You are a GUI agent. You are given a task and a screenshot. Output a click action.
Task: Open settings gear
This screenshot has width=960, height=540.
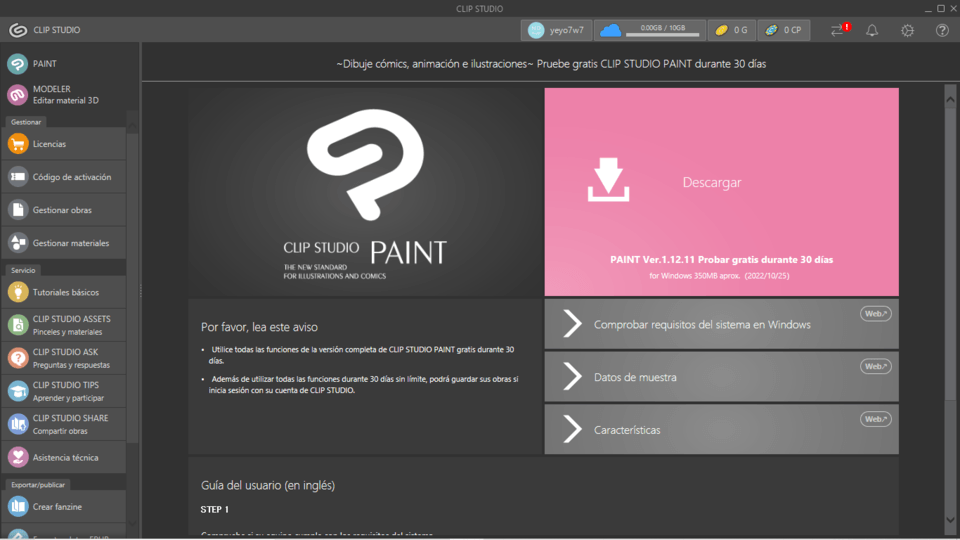pyautogui.click(x=907, y=30)
